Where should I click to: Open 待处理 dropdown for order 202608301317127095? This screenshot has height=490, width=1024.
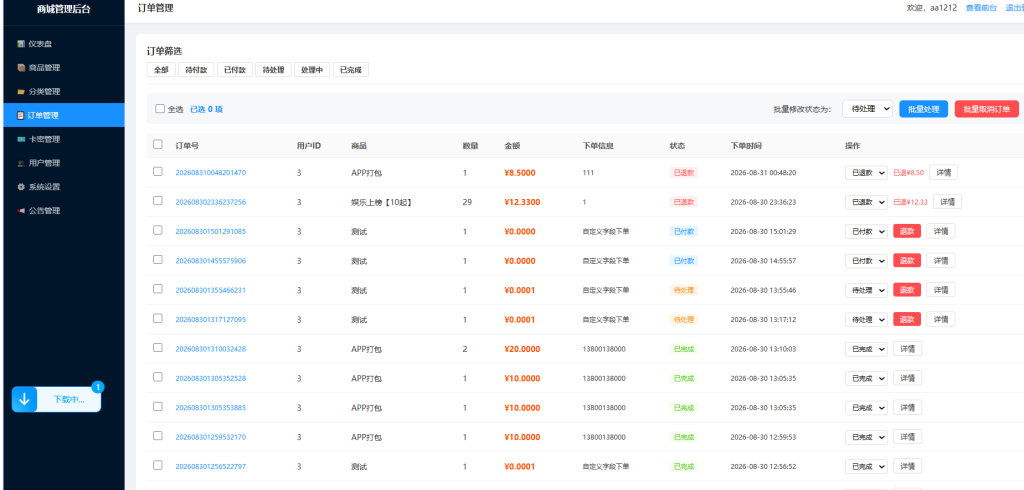pos(866,319)
